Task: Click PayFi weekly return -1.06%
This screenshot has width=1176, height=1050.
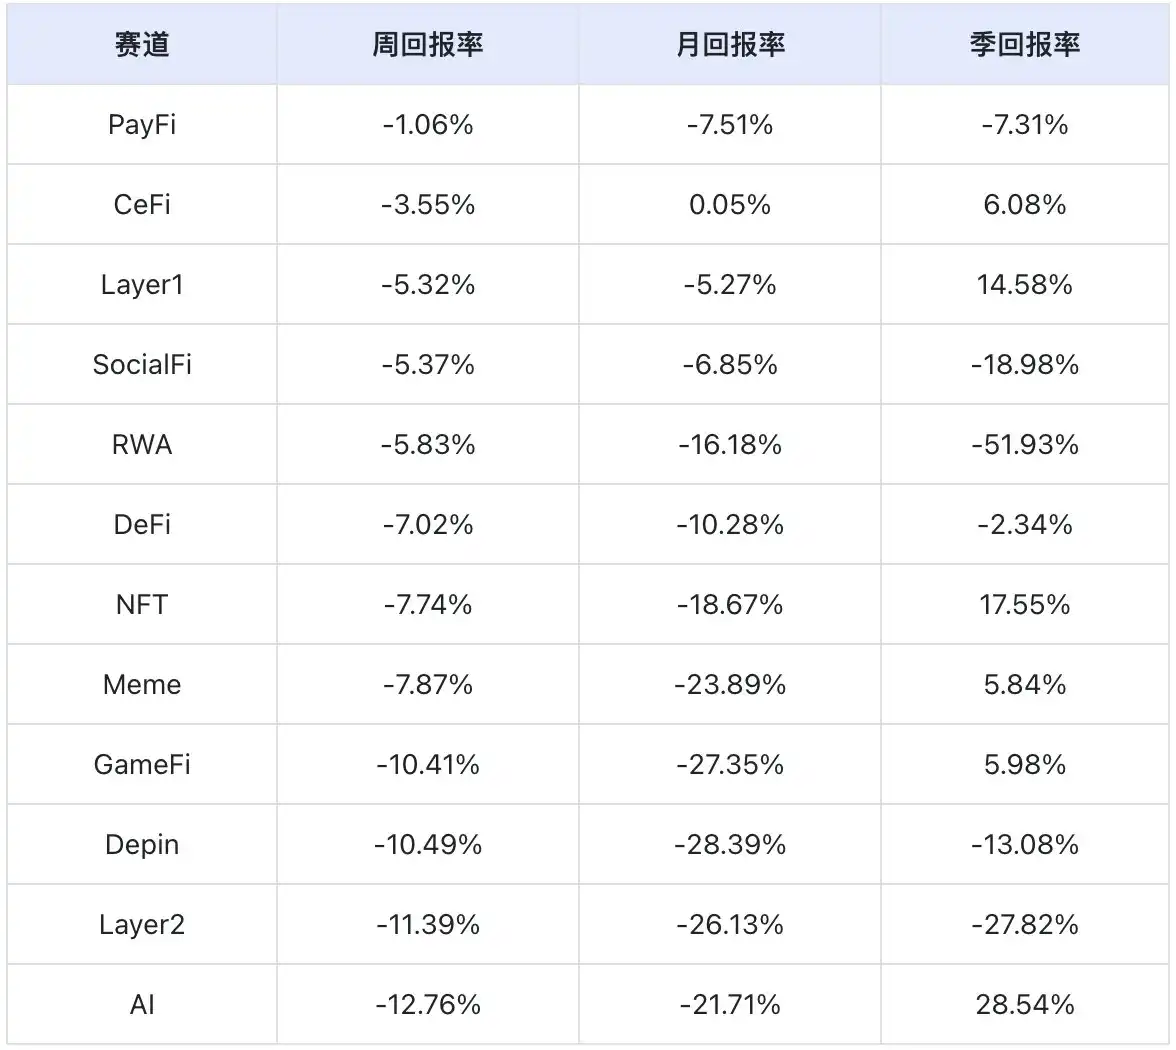Action: [428, 124]
